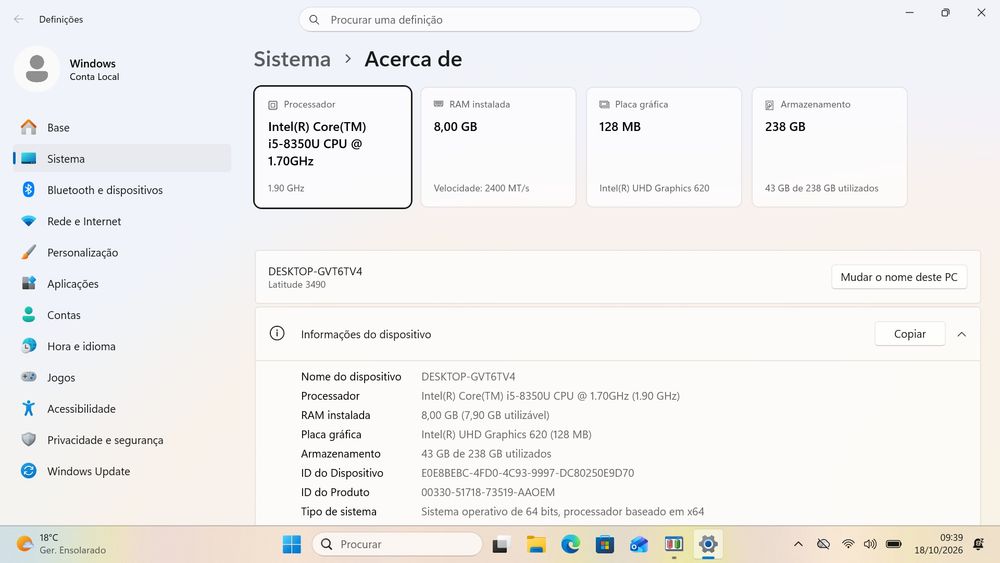Open Microsoft Store from the taskbar

coord(605,545)
